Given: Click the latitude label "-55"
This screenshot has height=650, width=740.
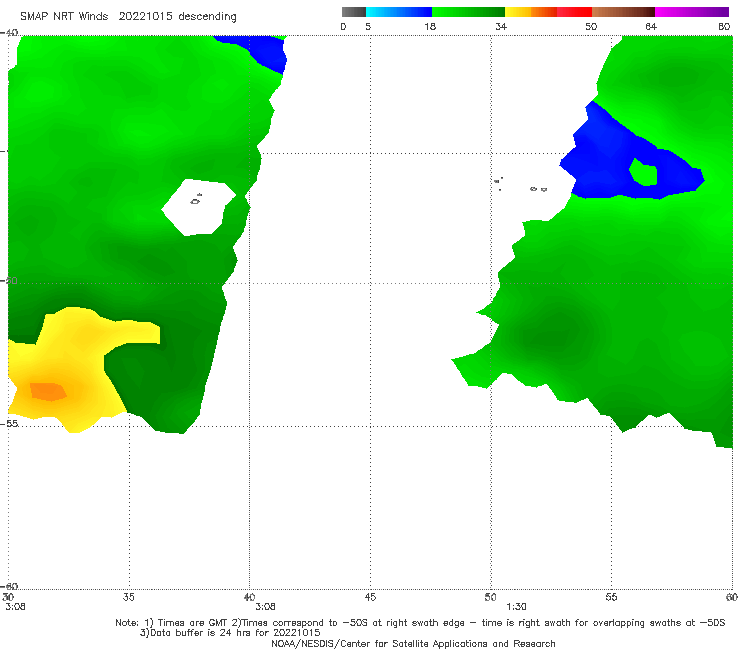Looking at the screenshot, I should pos(9,424).
